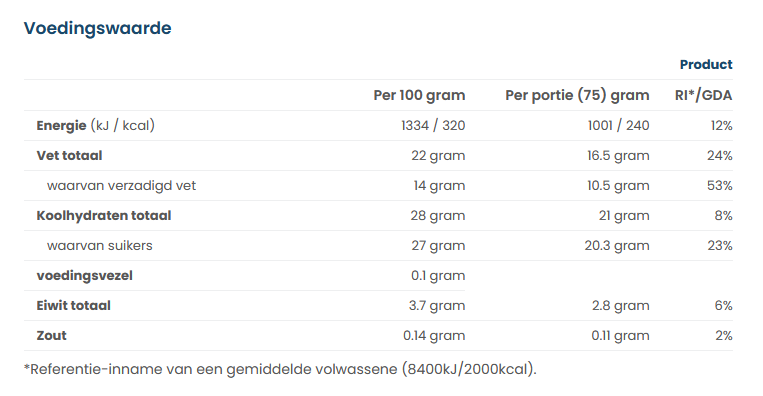Click the 0.11 gram salt portion value
Screen dimensions: 763x396
click(620, 336)
